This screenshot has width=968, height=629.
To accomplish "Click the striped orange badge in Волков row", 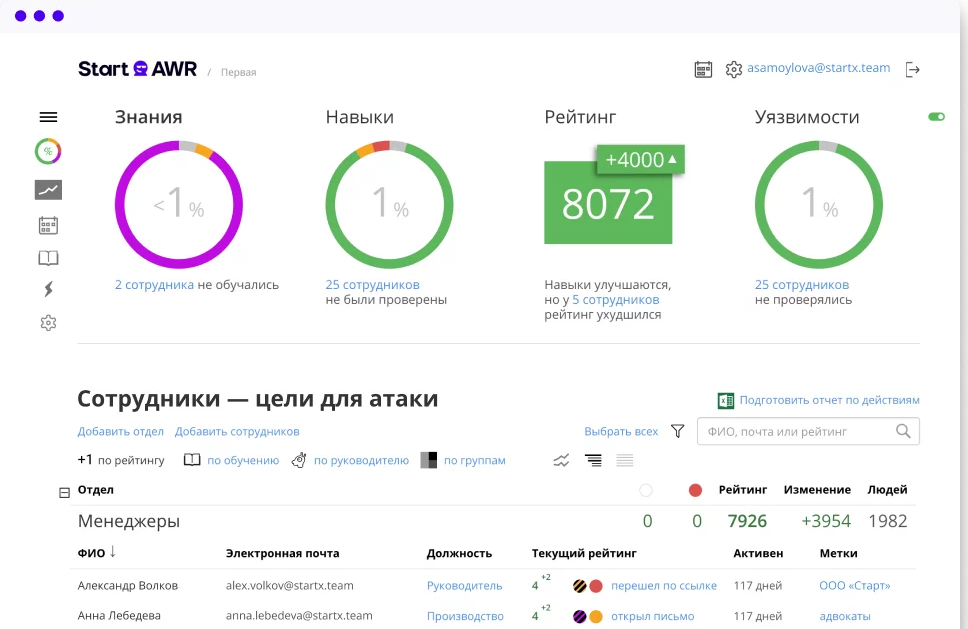I will pyautogui.click(x=580, y=586).
